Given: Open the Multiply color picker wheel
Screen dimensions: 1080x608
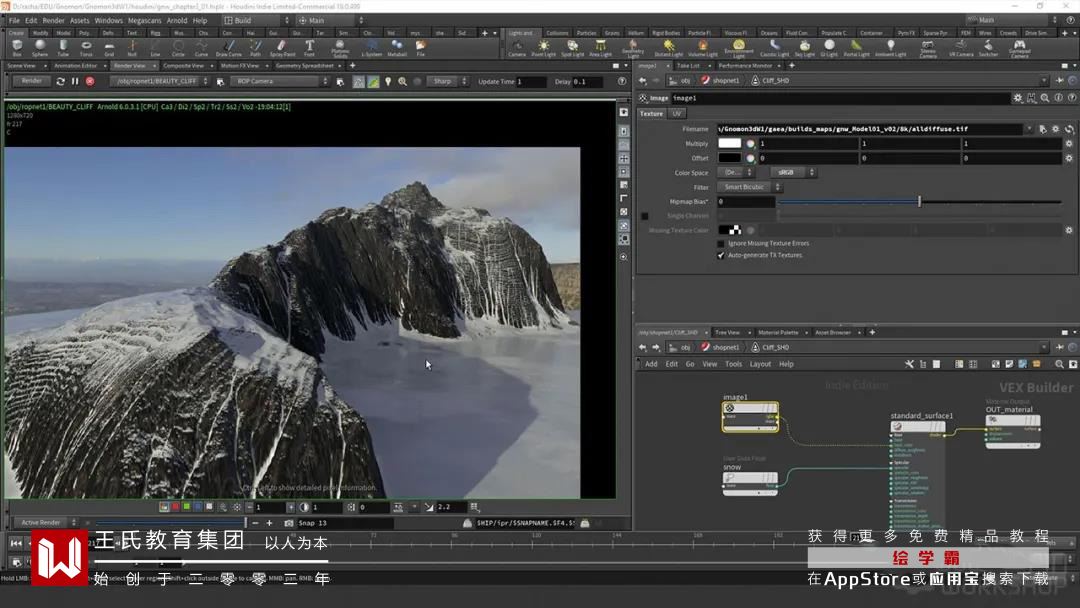Looking at the screenshot, I should coord(750,144).
